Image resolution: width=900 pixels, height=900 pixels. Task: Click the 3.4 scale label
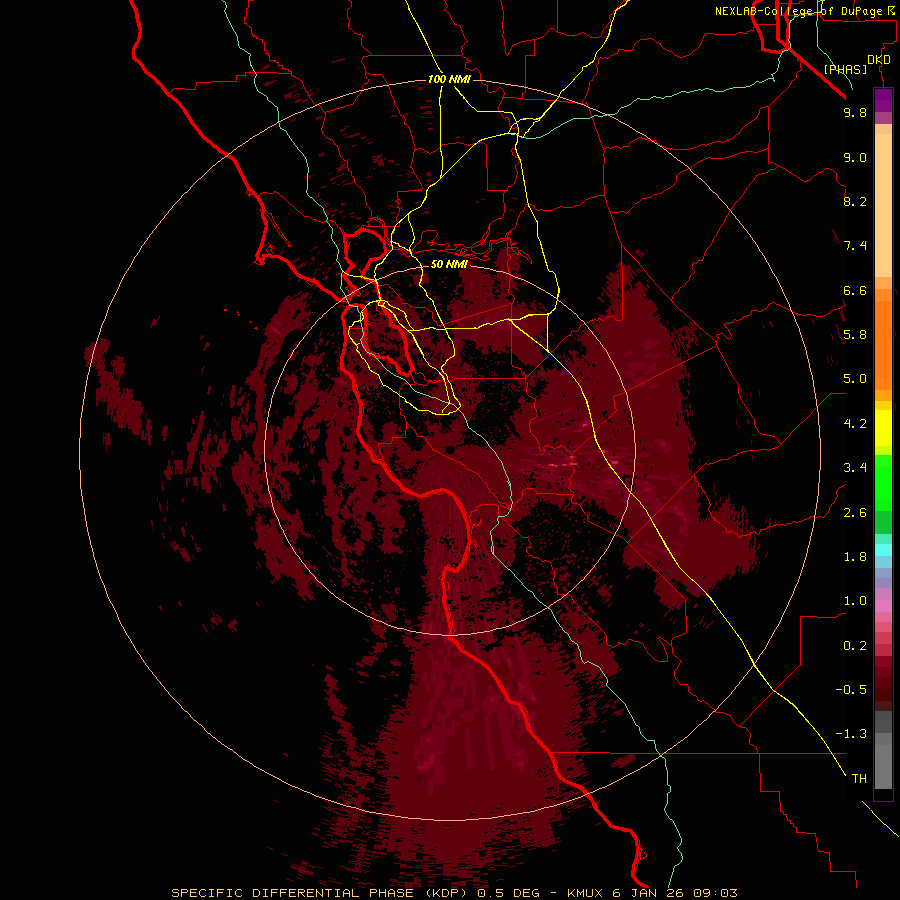point(855,468)
